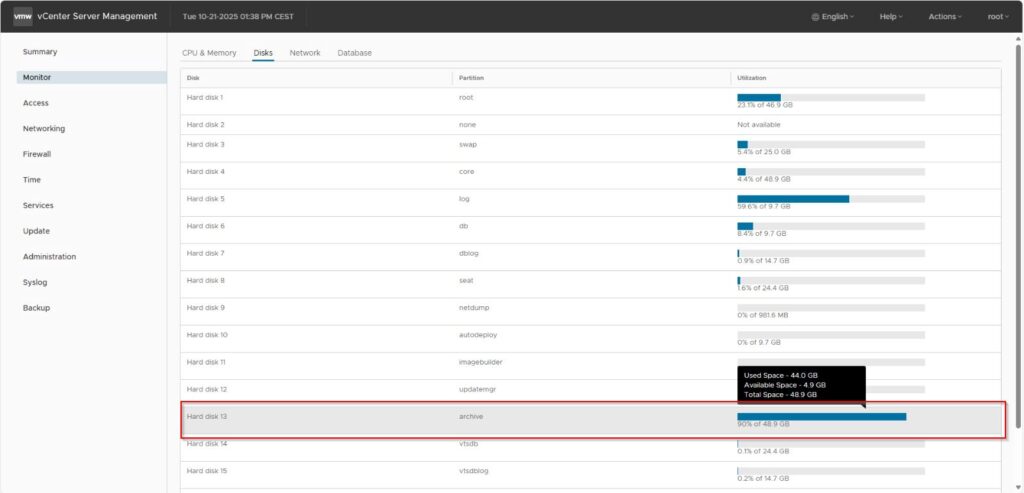Open the Update section
Viewport: 1024px width, 493px height.
click(x=36, y=231)
